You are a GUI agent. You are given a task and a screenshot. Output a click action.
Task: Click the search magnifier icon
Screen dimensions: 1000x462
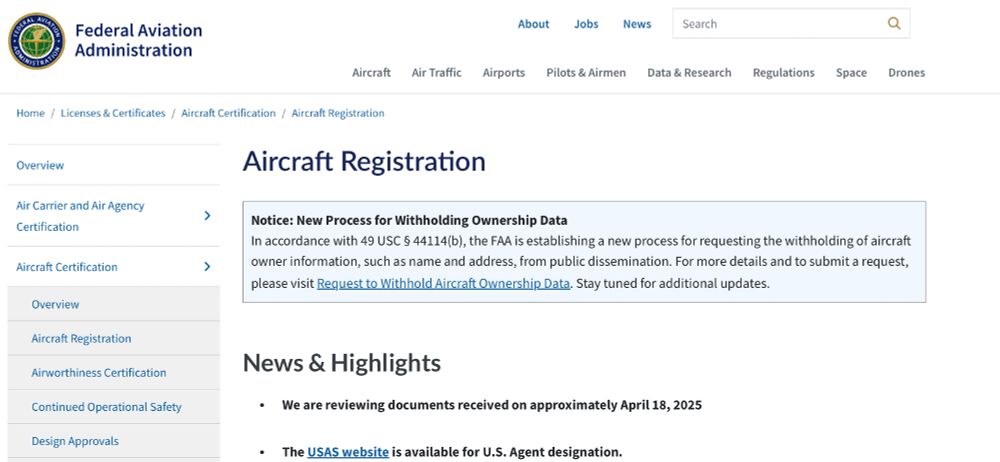pyautogui.click(x=894, y=24)
